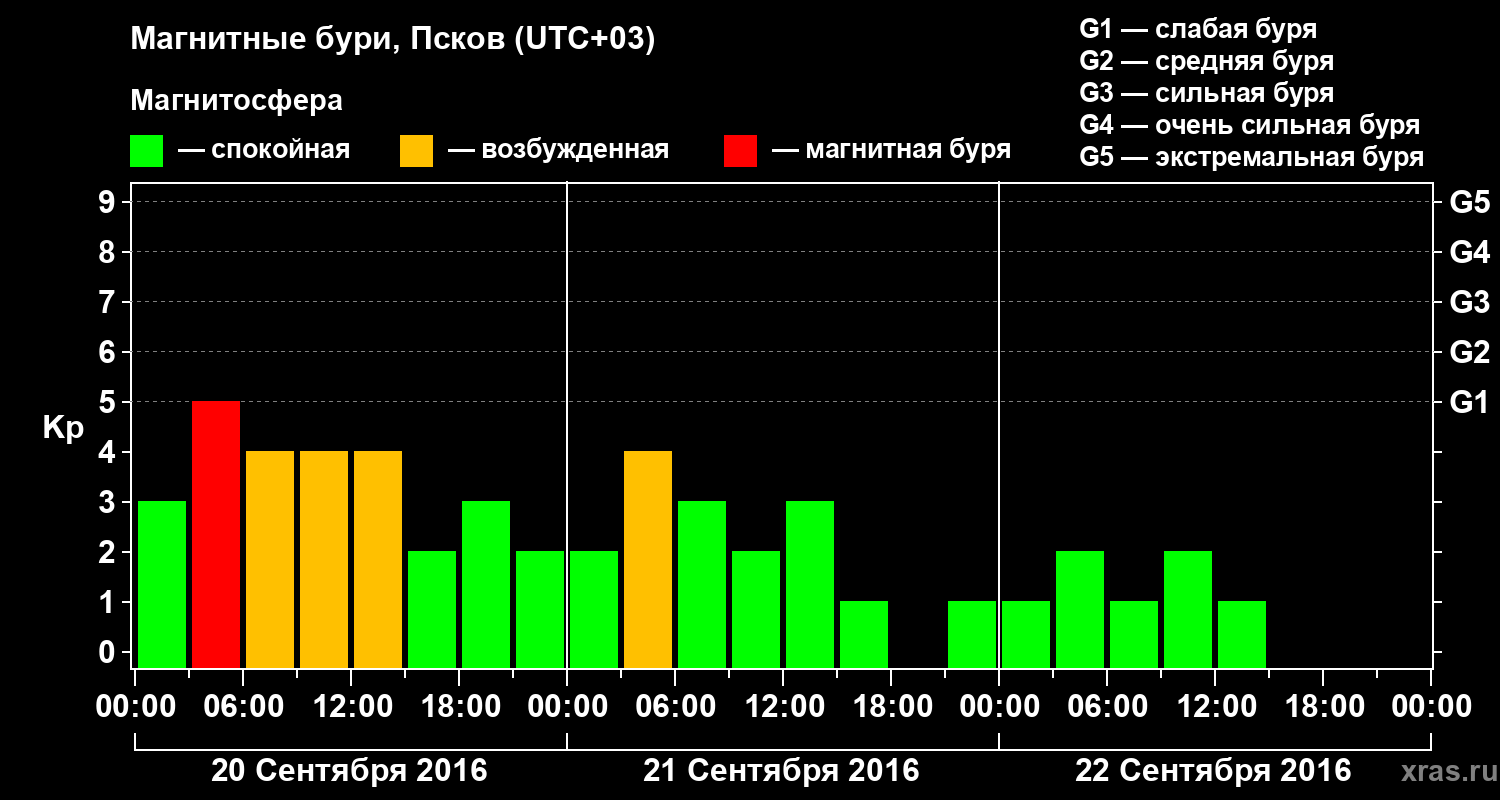
Task: Select the orange bar on 21 September
Action: (x=648, y=560)
